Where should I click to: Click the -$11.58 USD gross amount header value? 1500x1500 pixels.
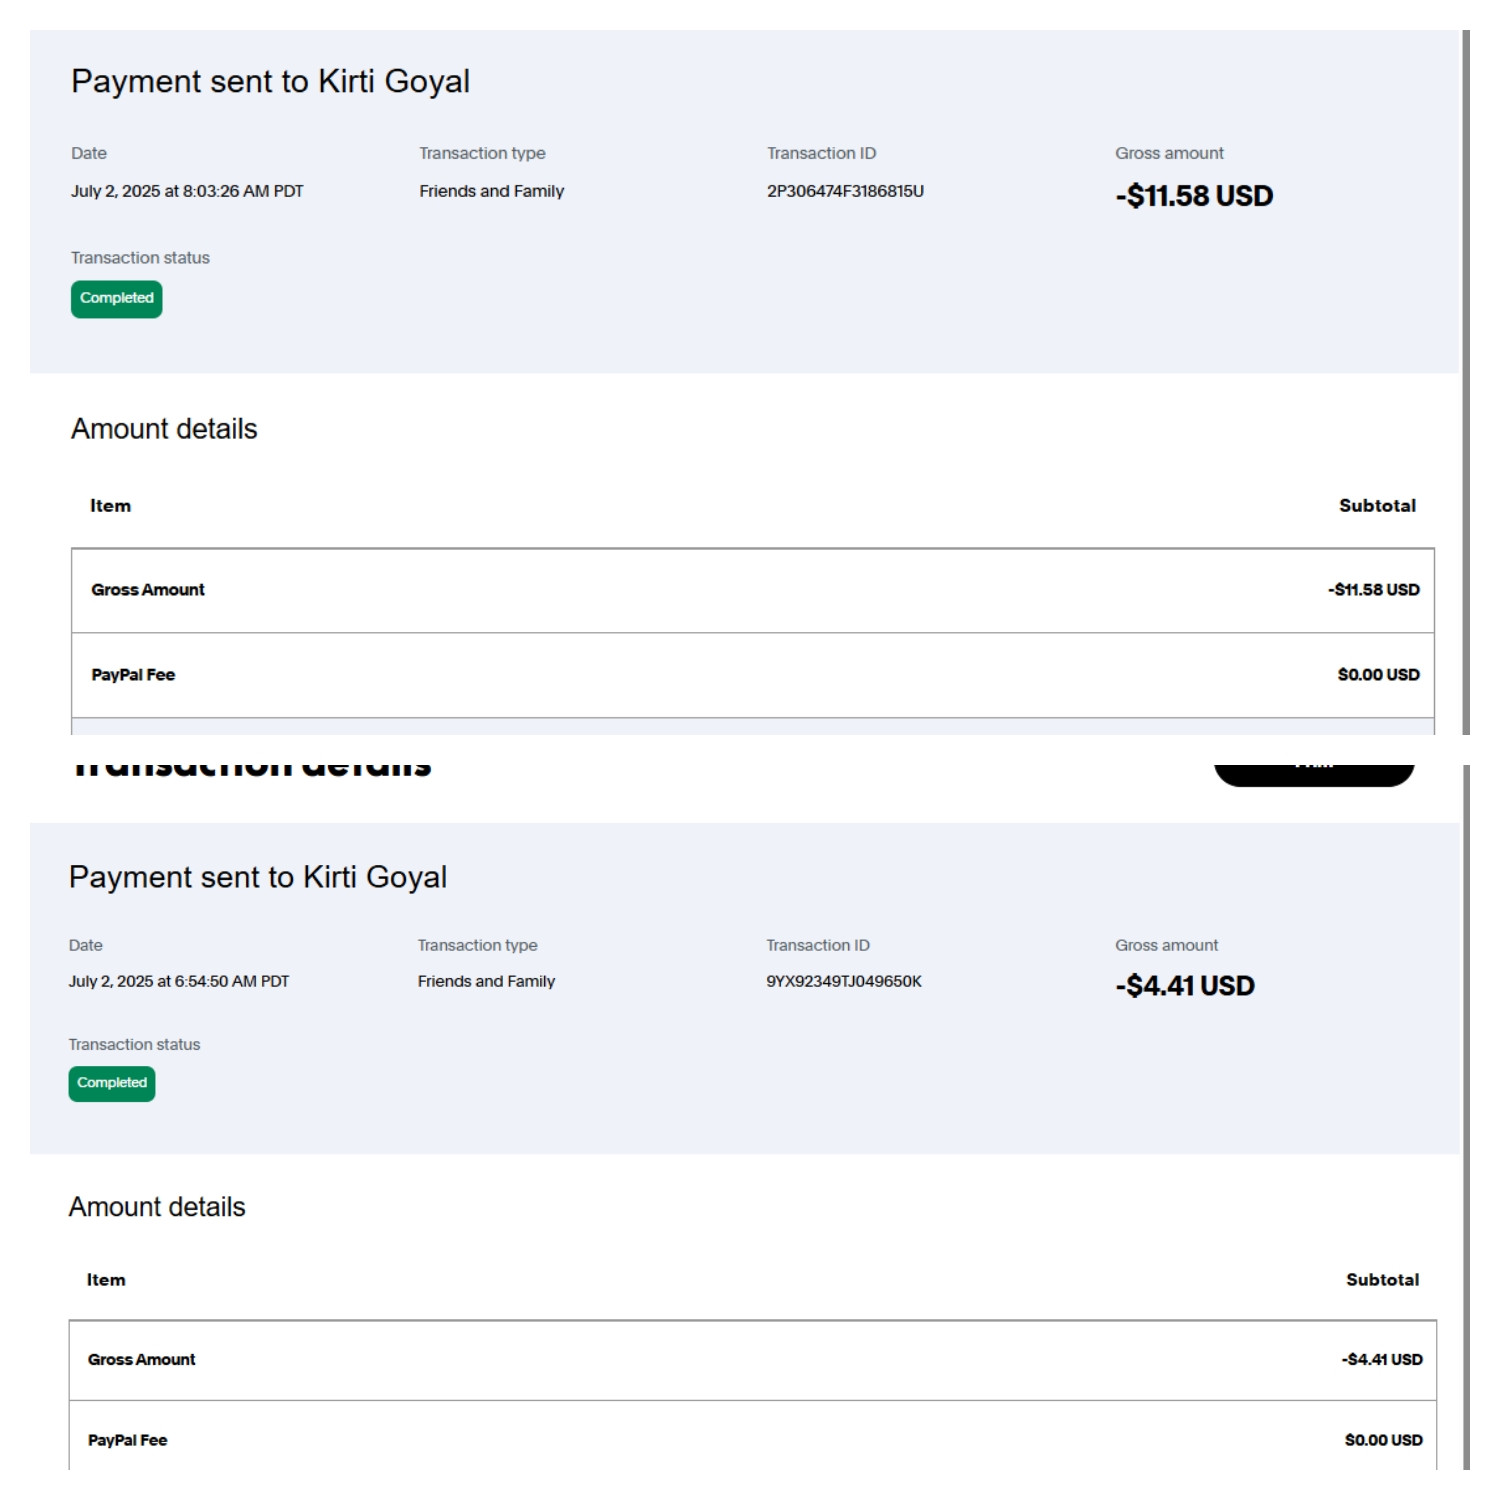click(x=1194, y=196)
